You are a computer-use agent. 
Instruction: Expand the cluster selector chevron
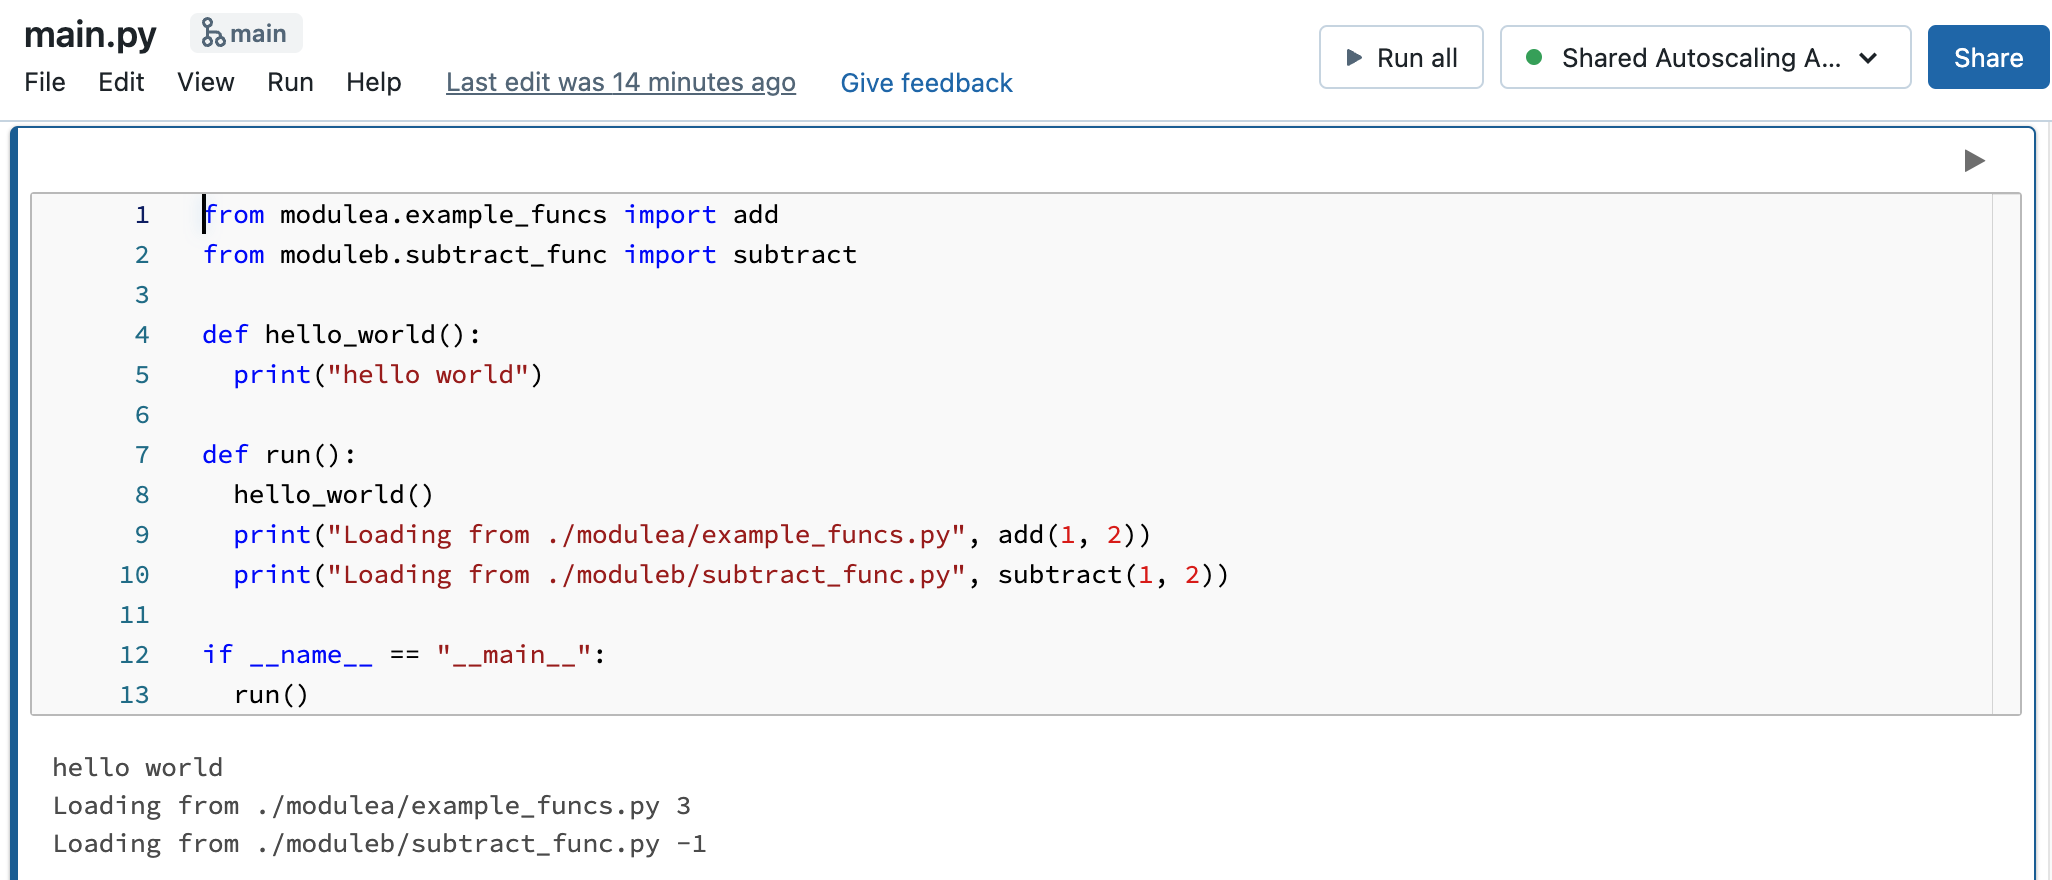[1868, 58]
